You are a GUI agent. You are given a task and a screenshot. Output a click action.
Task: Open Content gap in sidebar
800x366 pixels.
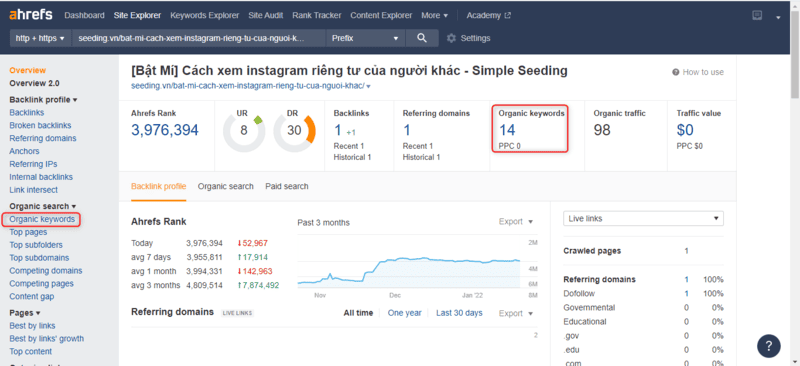coord(32,297)
